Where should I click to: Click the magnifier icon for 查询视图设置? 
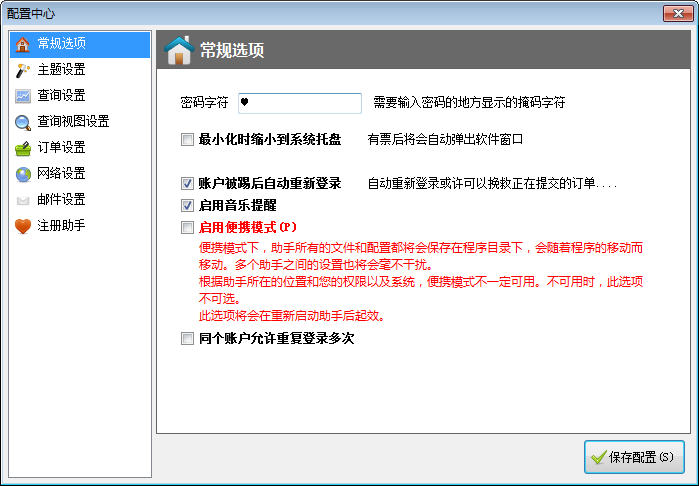point(22,122)
